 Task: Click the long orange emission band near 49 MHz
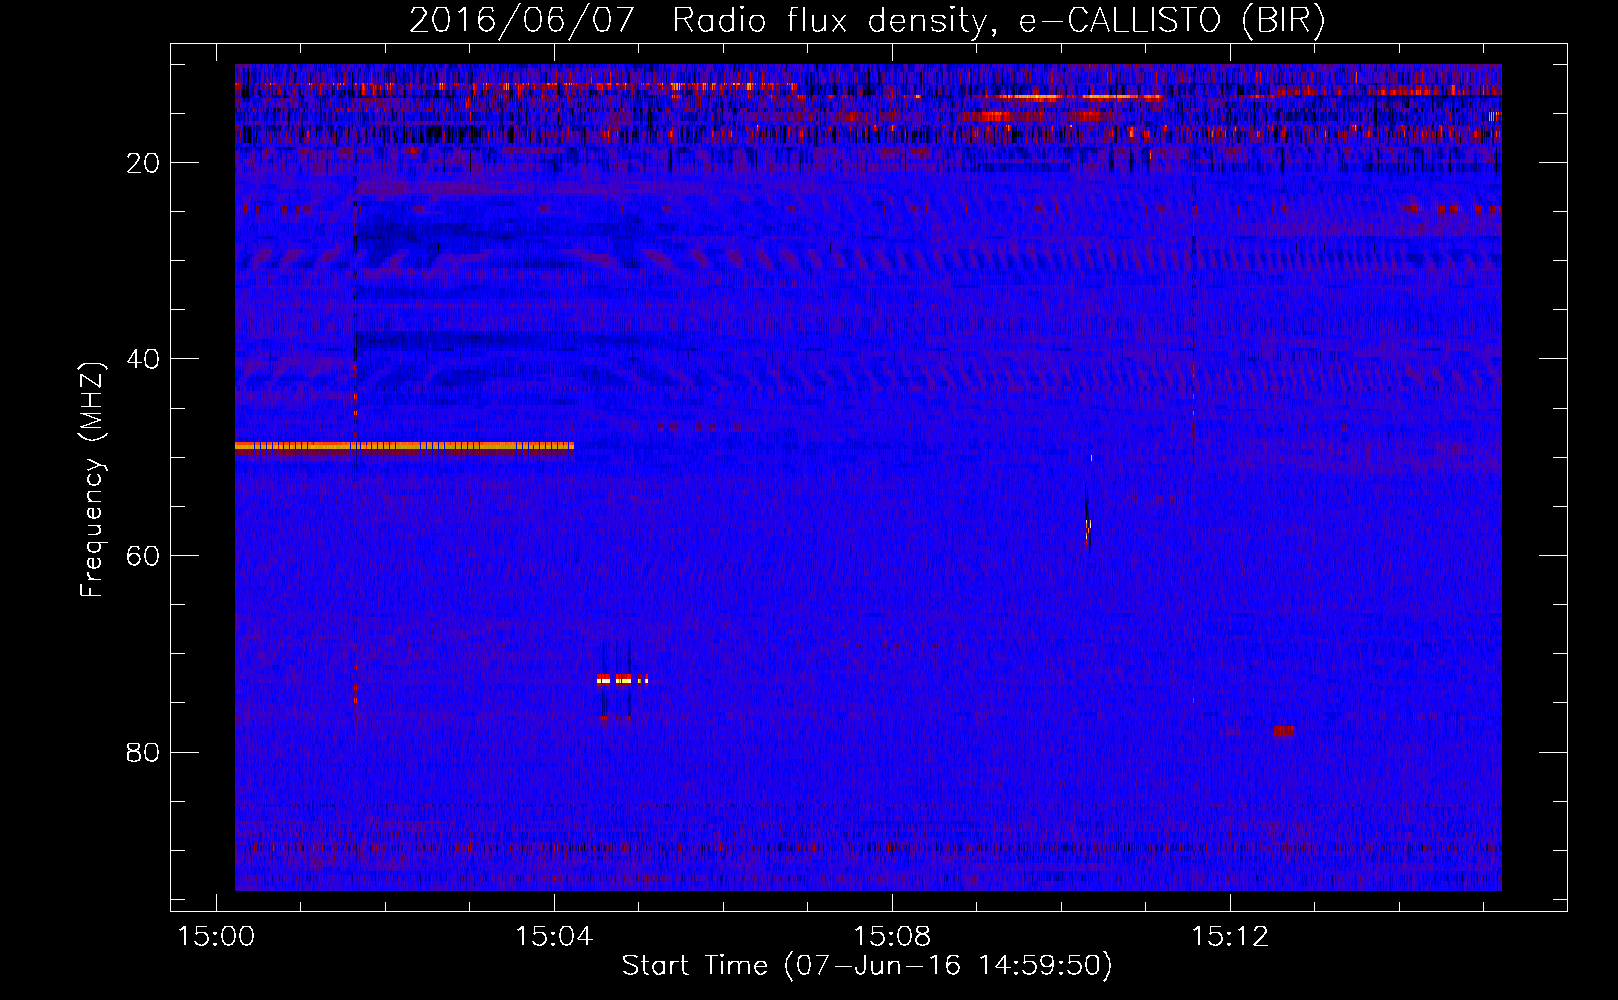click(x=404, y=447)
